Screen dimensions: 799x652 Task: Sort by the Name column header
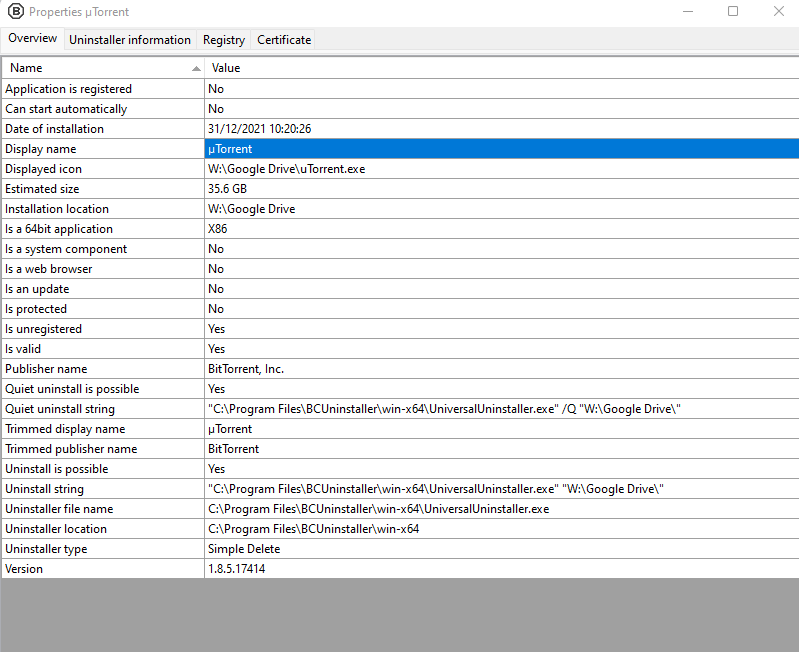103,68
